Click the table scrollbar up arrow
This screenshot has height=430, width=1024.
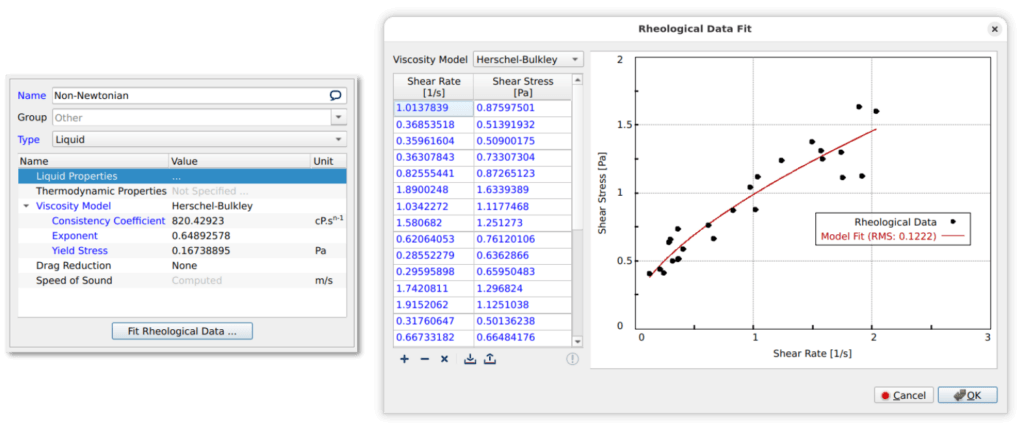pos(577,80)
